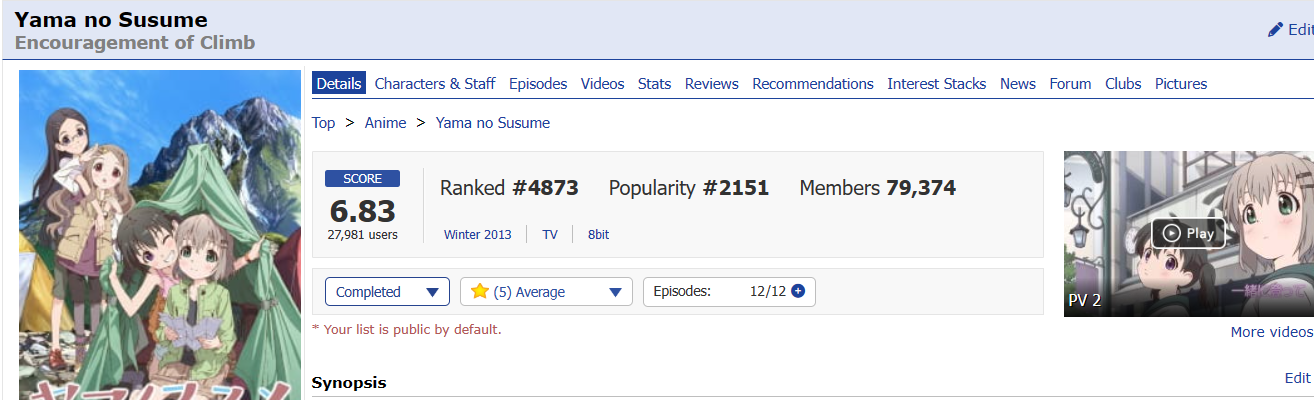The image size is (1314, 400).
Task: Click the Encouragement of Climb subtitle
Action: pos(135,42)
